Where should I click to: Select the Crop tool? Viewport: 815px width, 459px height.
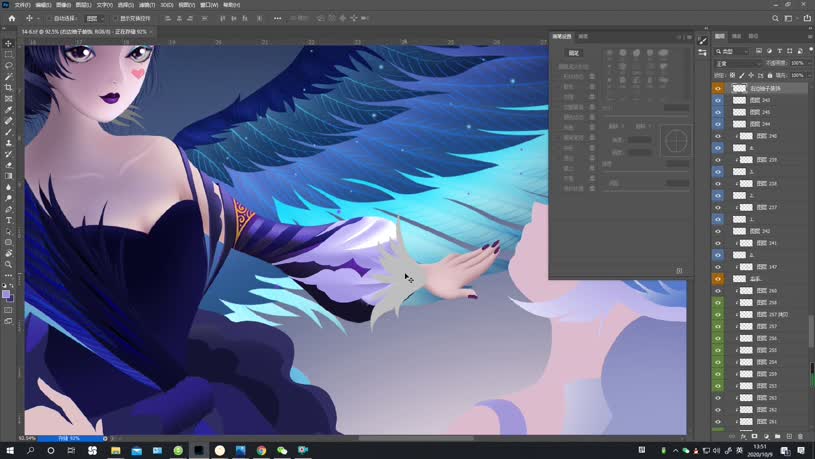tap(8, 87)
